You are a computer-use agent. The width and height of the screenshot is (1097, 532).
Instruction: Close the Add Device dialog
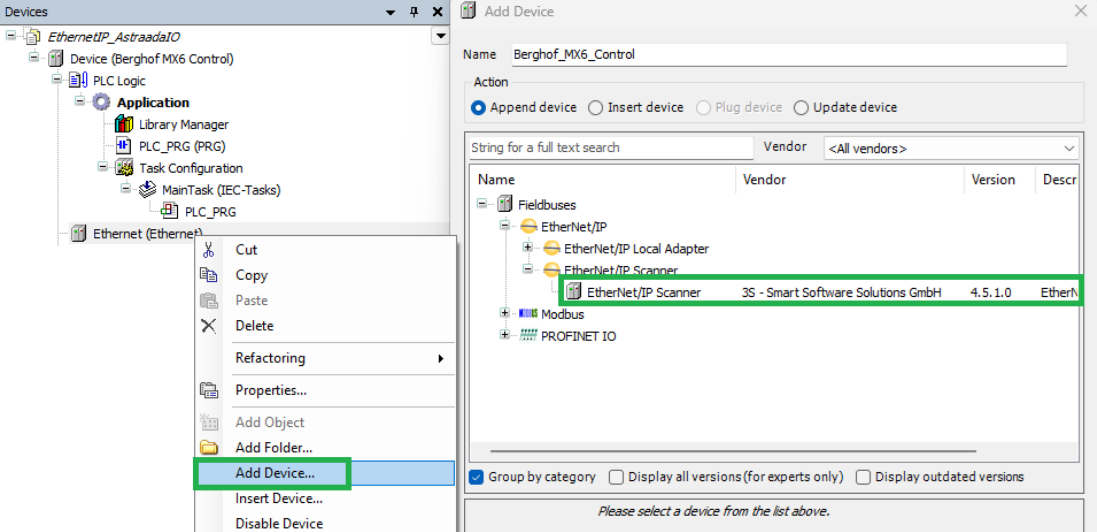[1080, 11]
